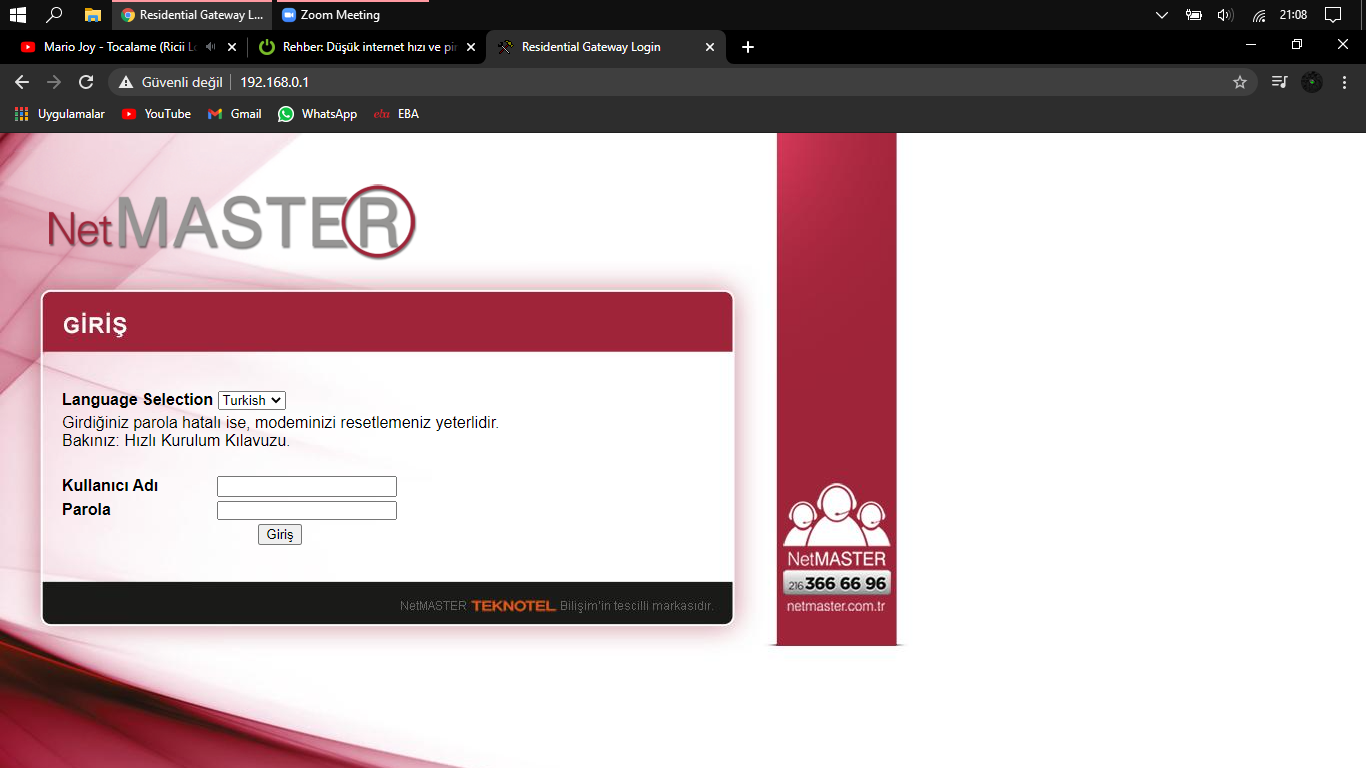Click the TEKNOTEL logo in the footer
The height and width of the screenshot is (768, 1366).
tap(513, 606)
